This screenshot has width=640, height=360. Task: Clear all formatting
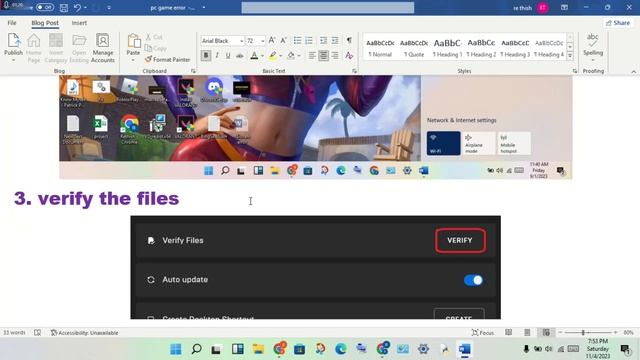pyautogui.click(x=349, y=56)
